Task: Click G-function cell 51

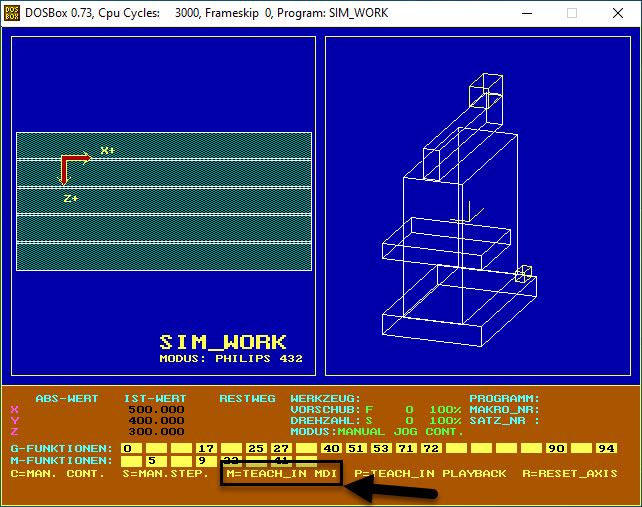Action: (356, 448)
